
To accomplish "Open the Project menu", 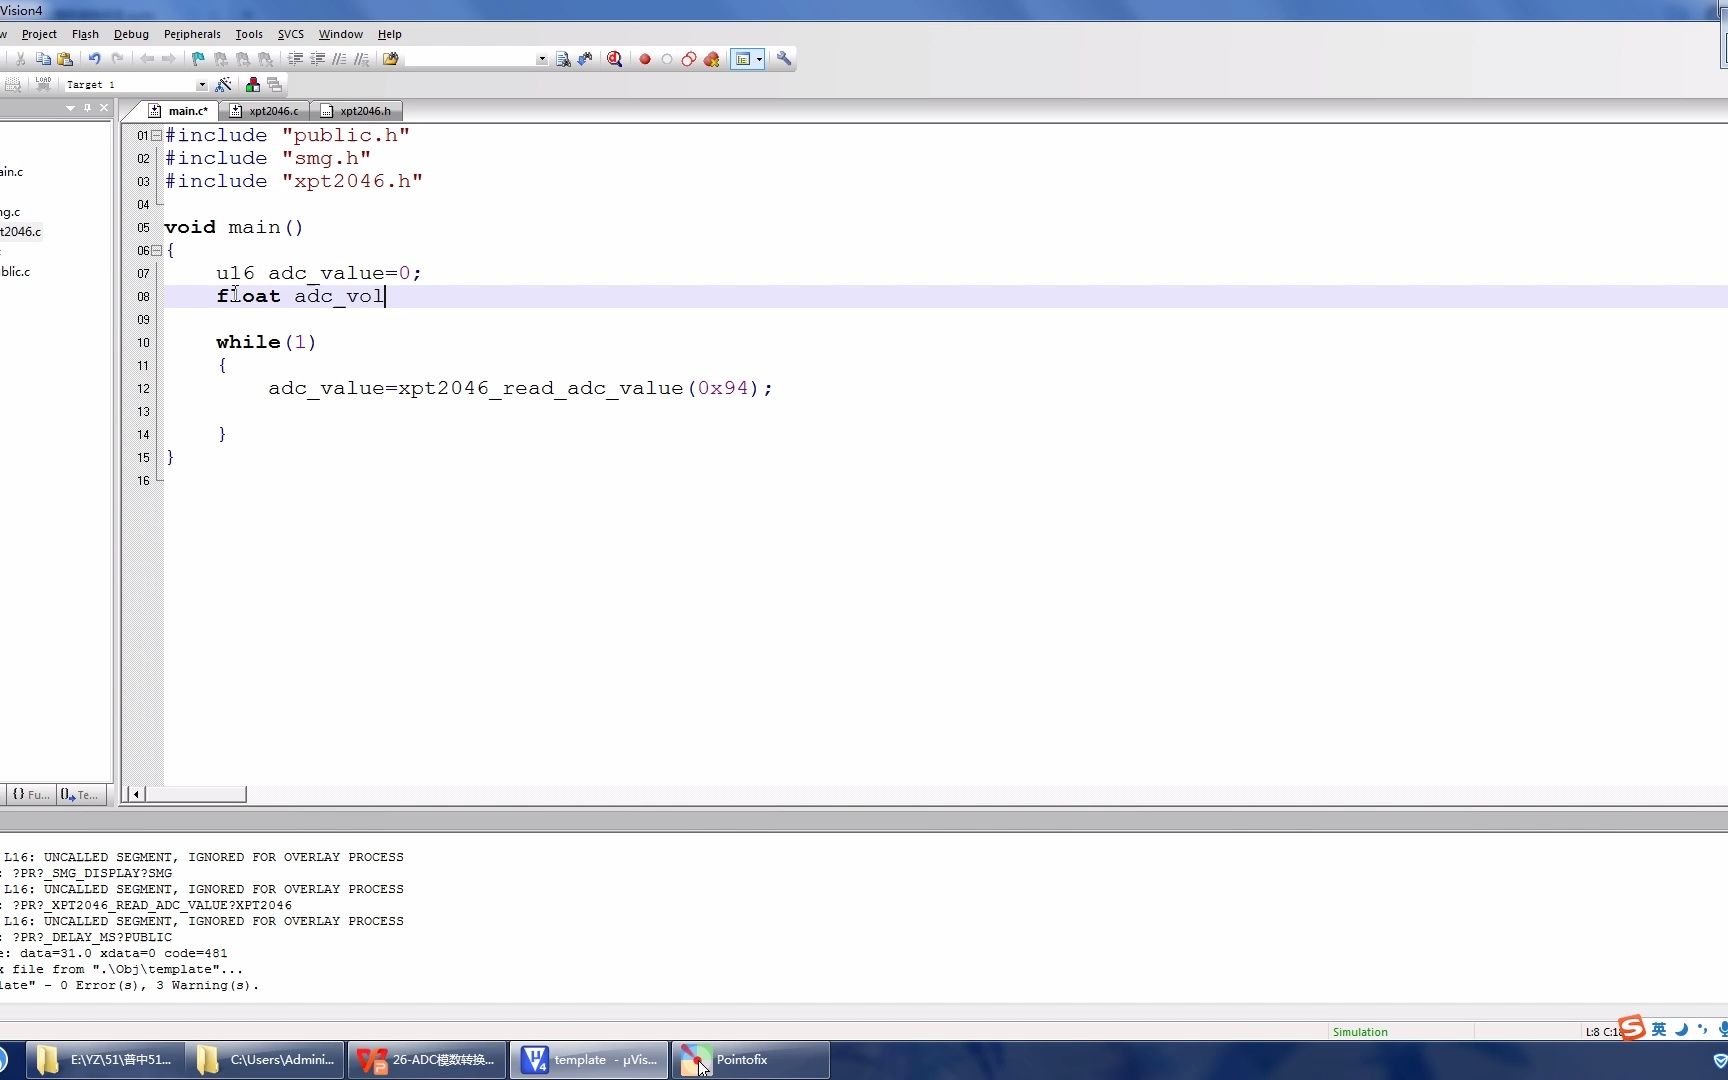I will pyautogui.click(x=39, y=34).
